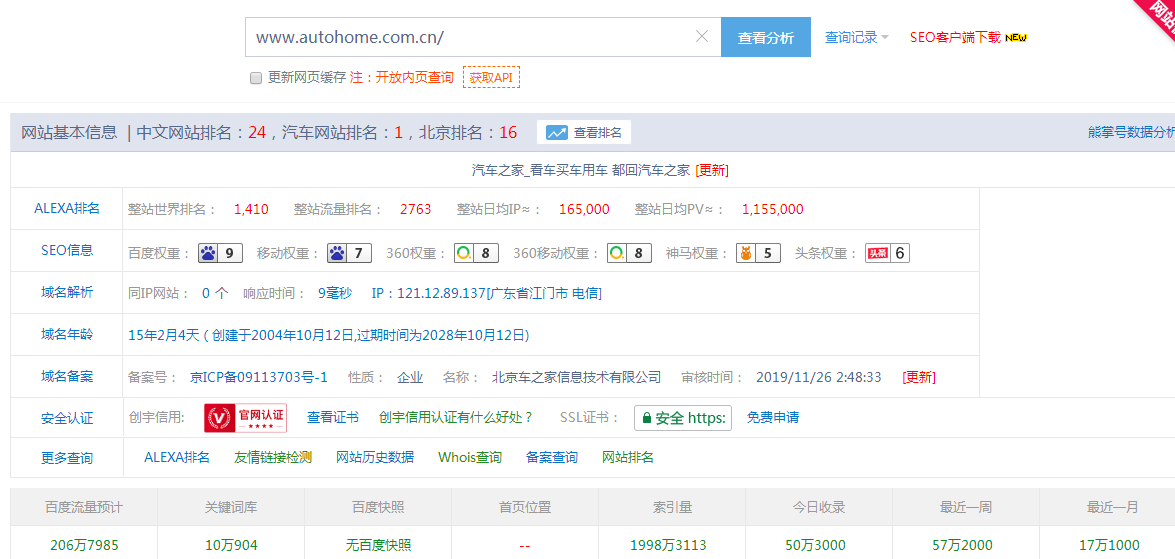
Task: Click world rank value 1,410
Action: [x=251, y=210]
